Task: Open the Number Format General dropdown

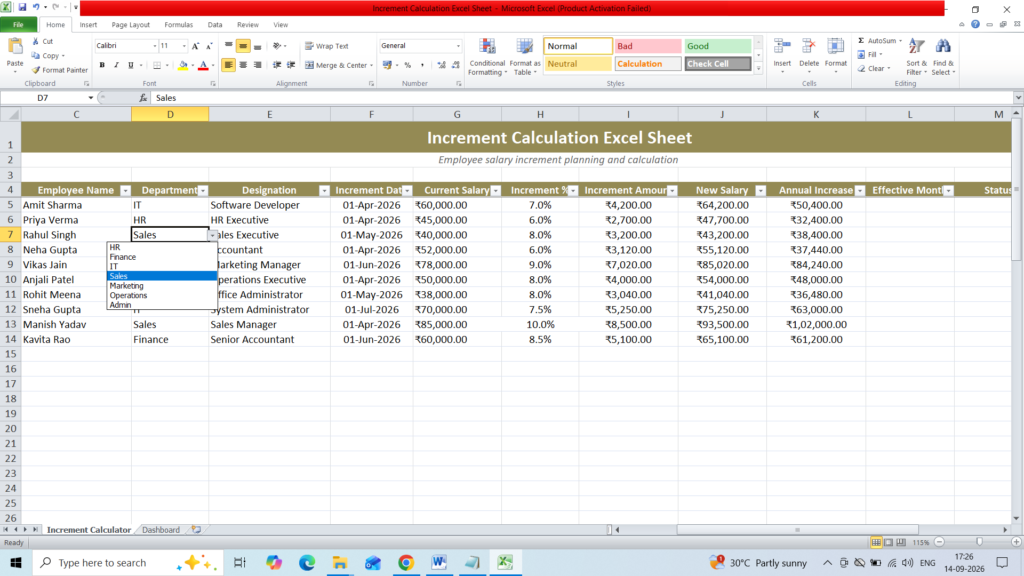Action: (457, 46)
